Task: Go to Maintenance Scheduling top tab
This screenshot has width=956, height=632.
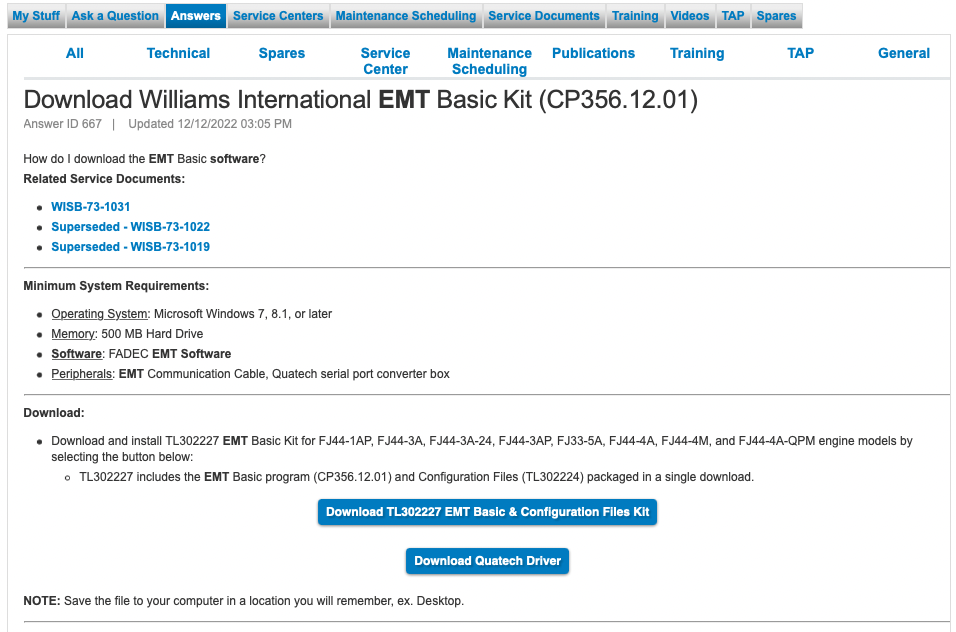Action: click(405, 16)
